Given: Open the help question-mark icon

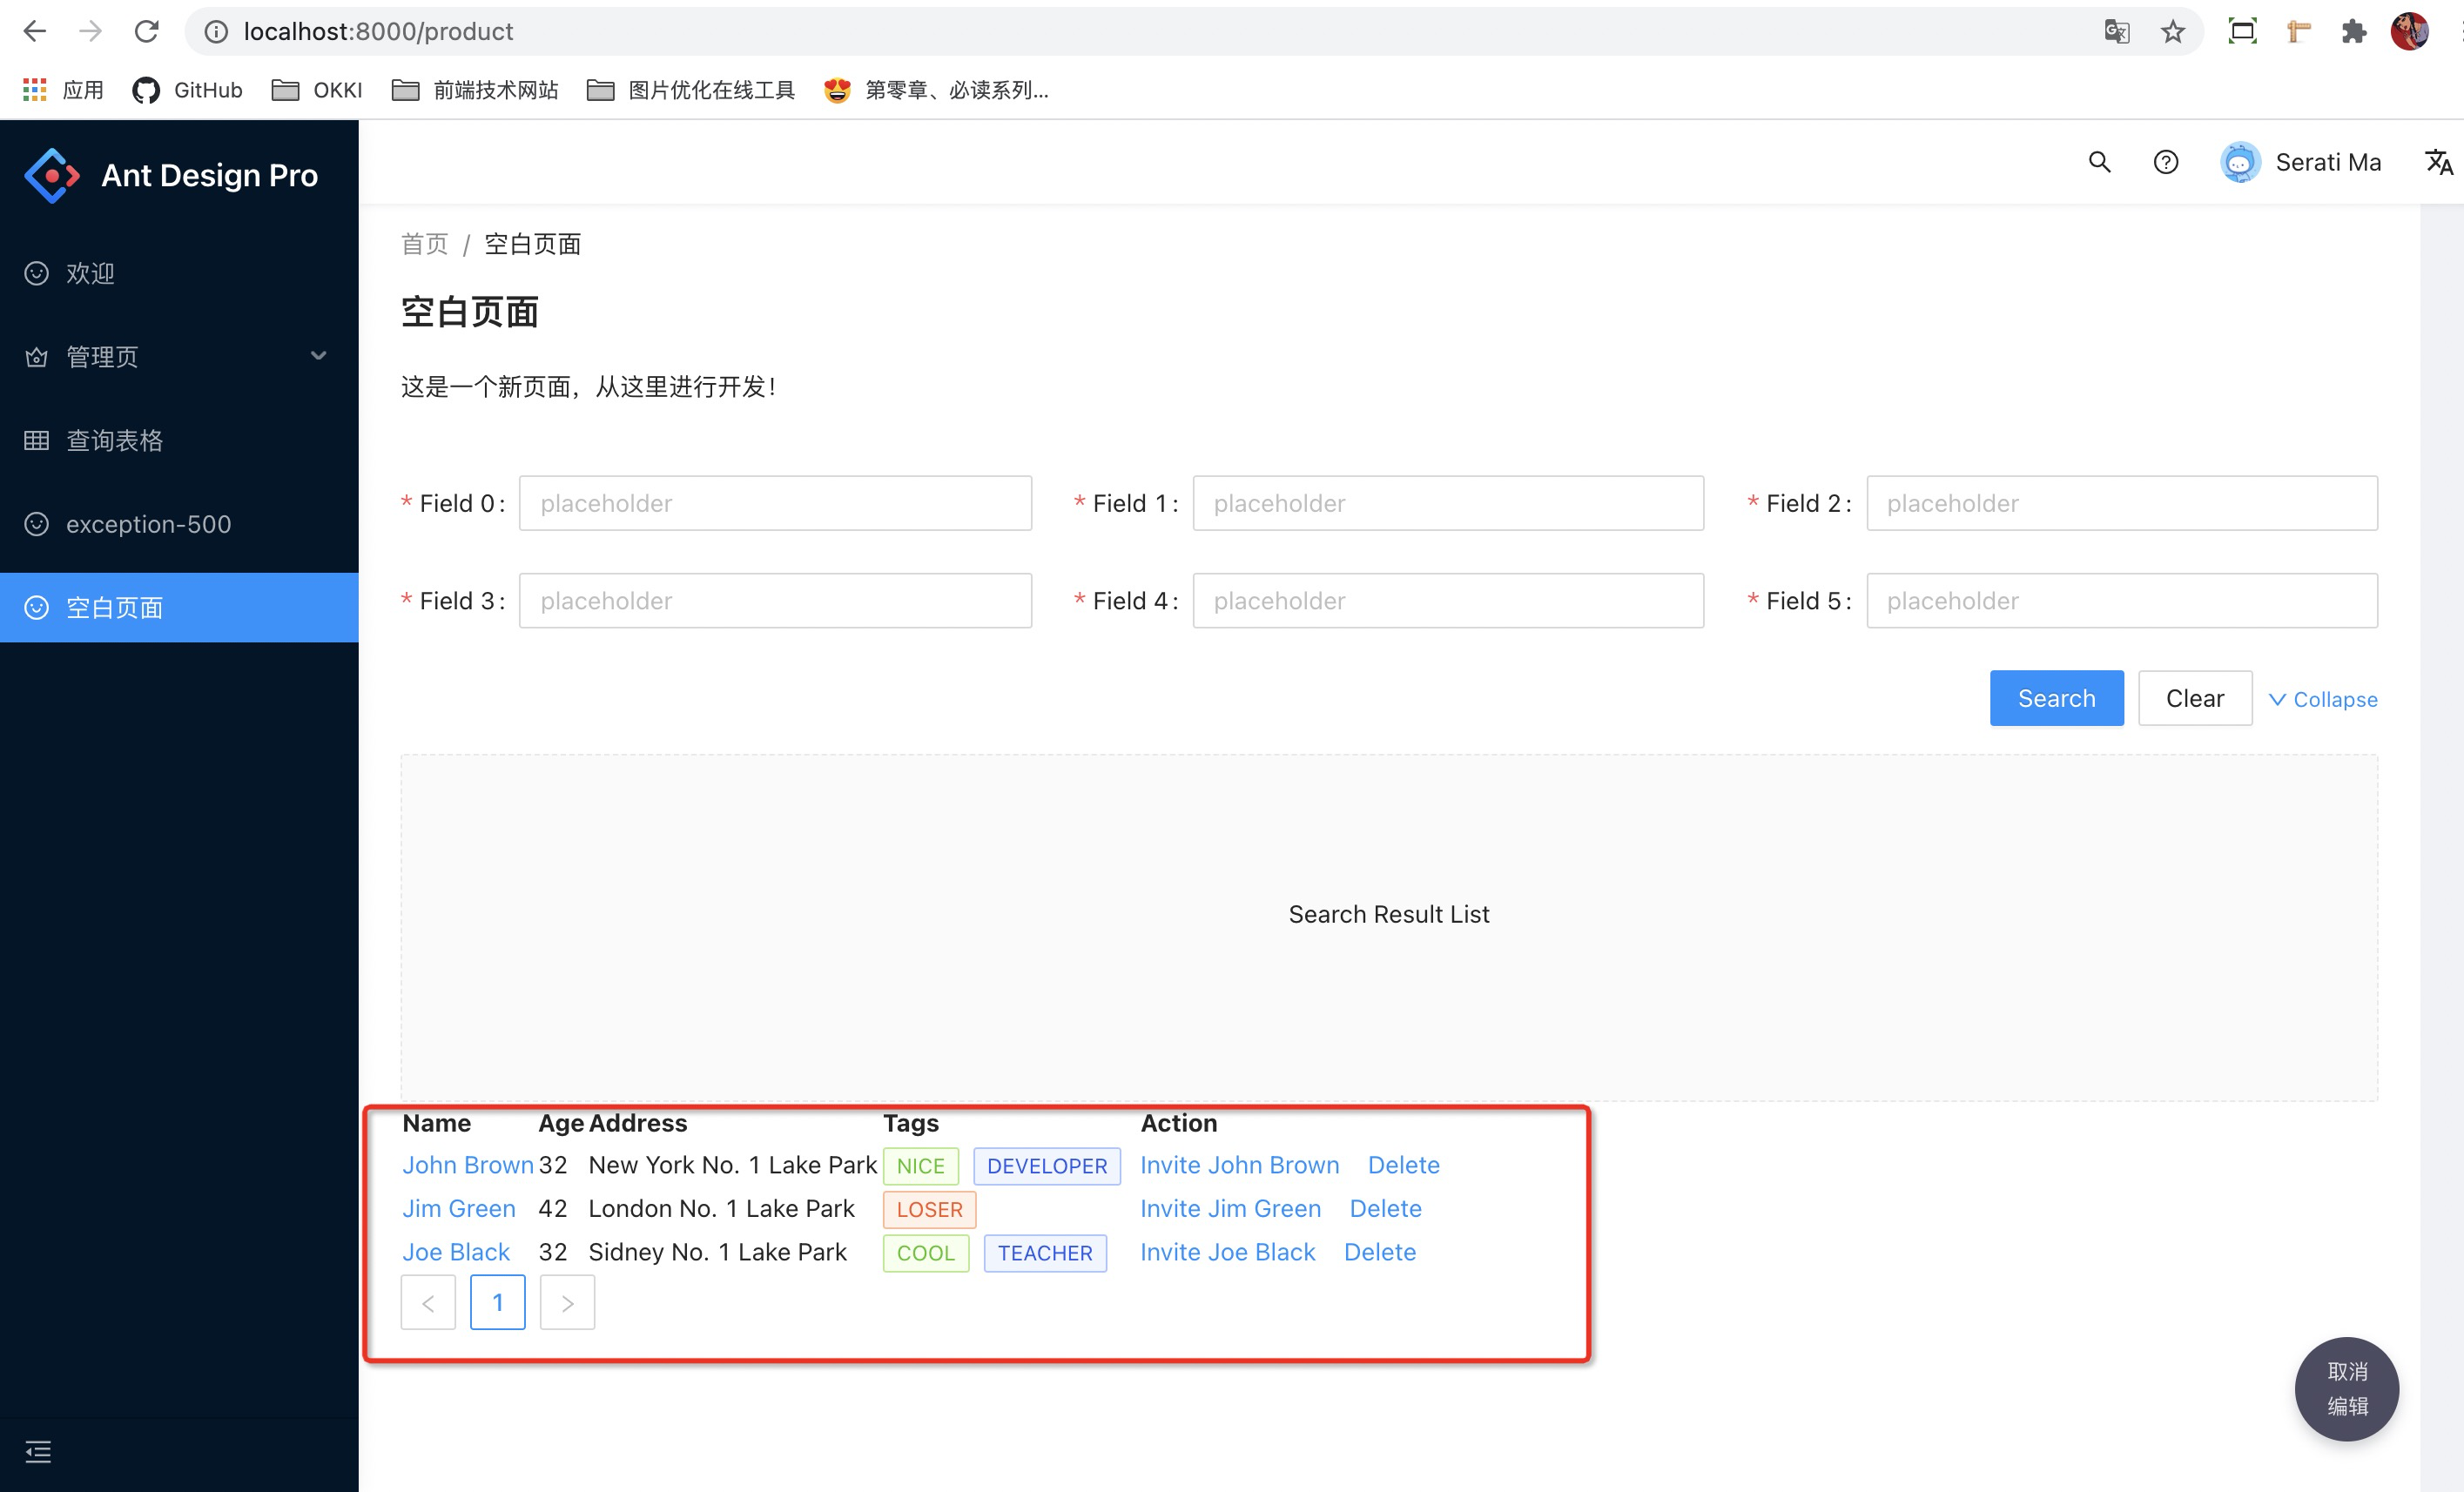Looking at the screenshot, I should click(x=2165, y=162).
